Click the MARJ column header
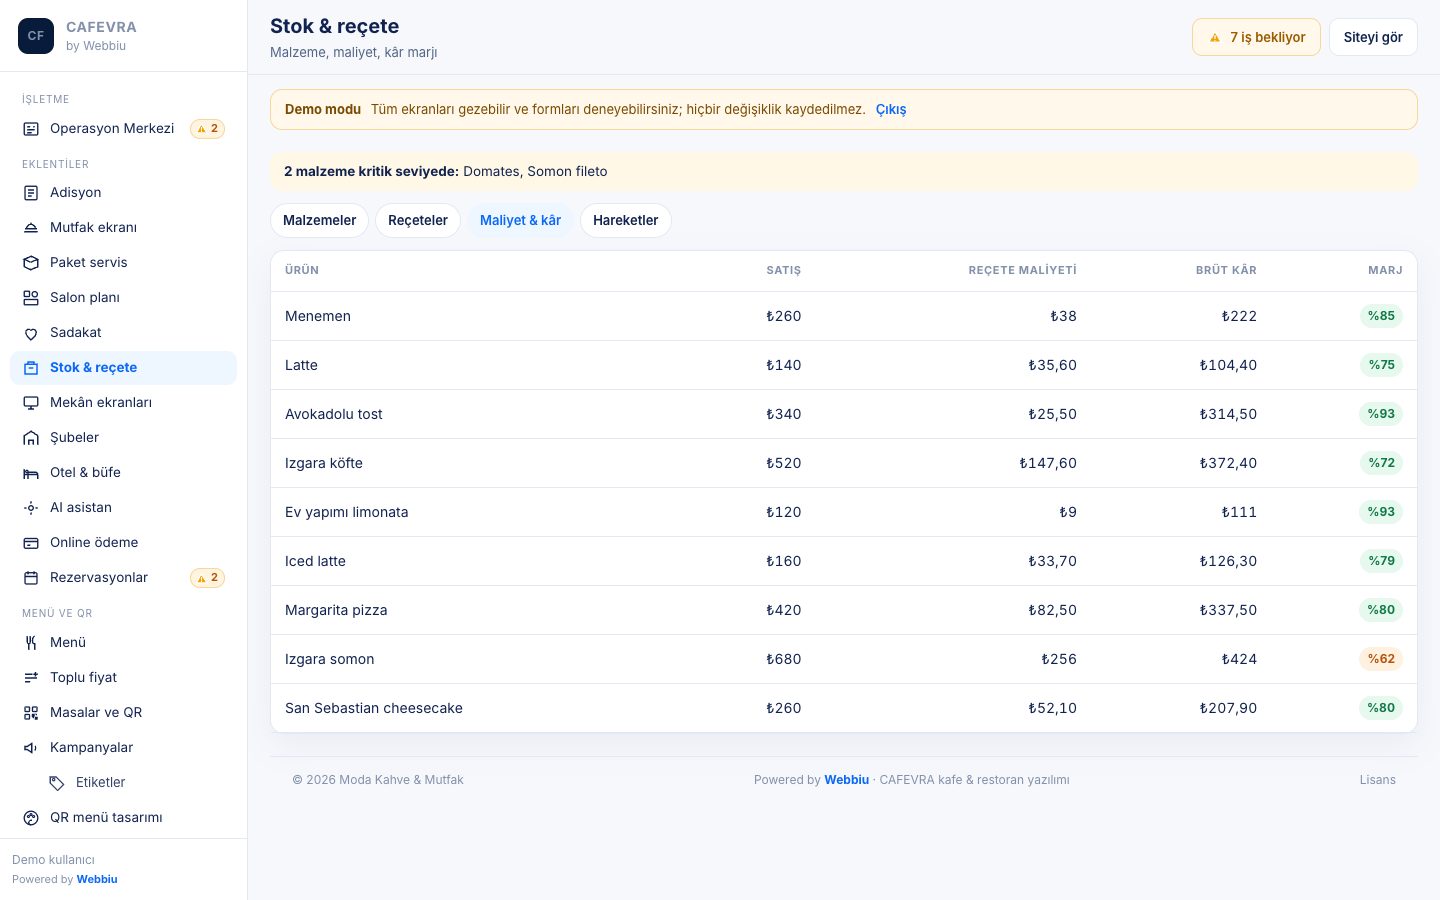The width and height of the screenshot is (1440, 900). pos(1385,270)
